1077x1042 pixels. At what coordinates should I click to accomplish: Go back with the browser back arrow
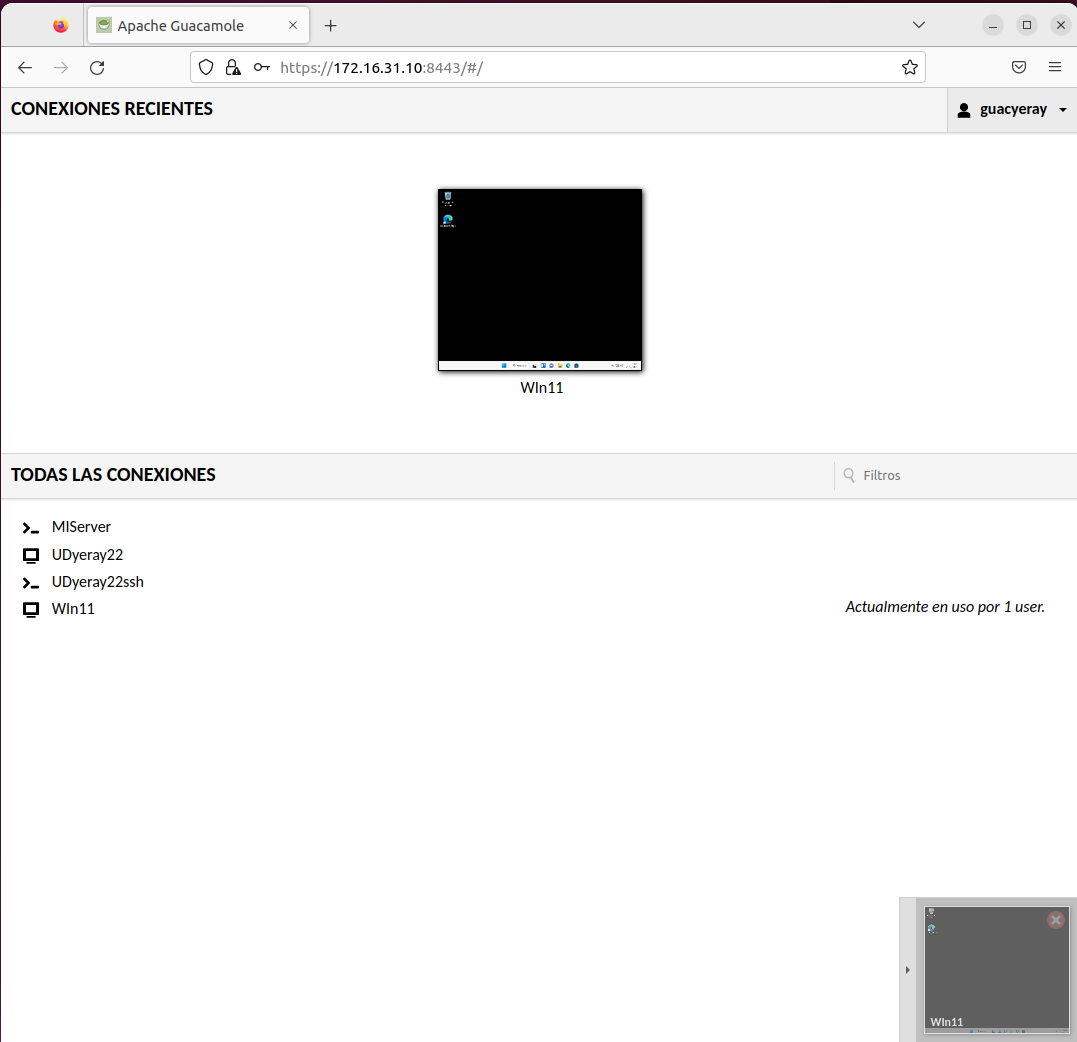25,67
